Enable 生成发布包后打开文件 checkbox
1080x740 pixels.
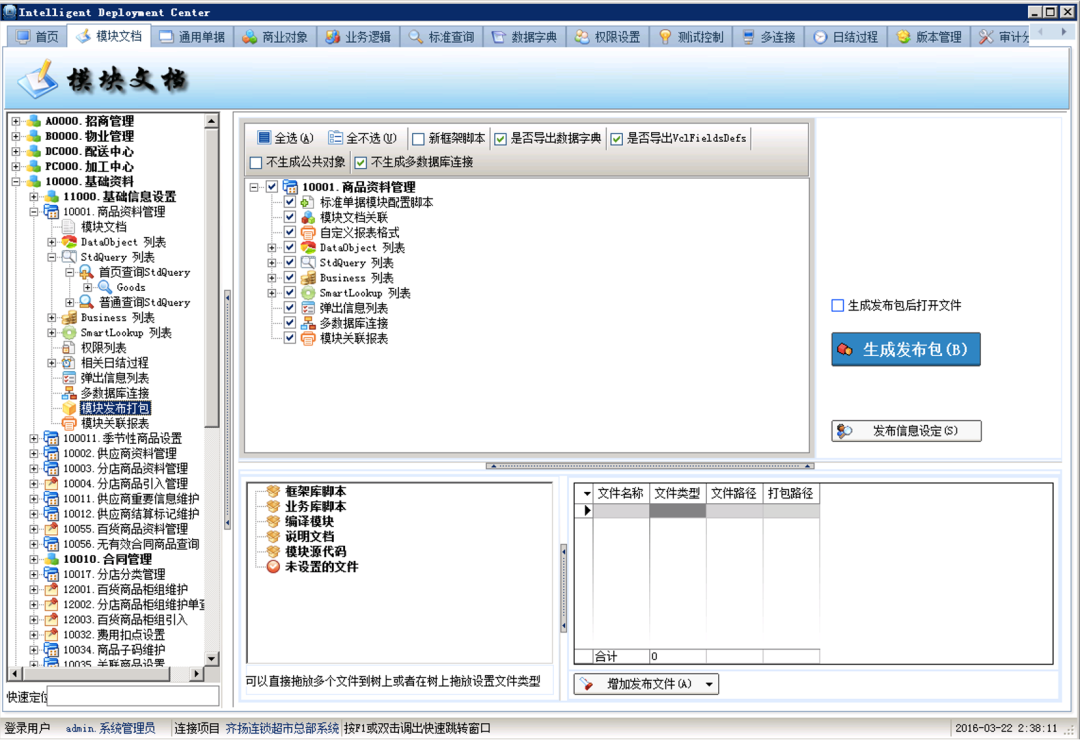[838, 305]
